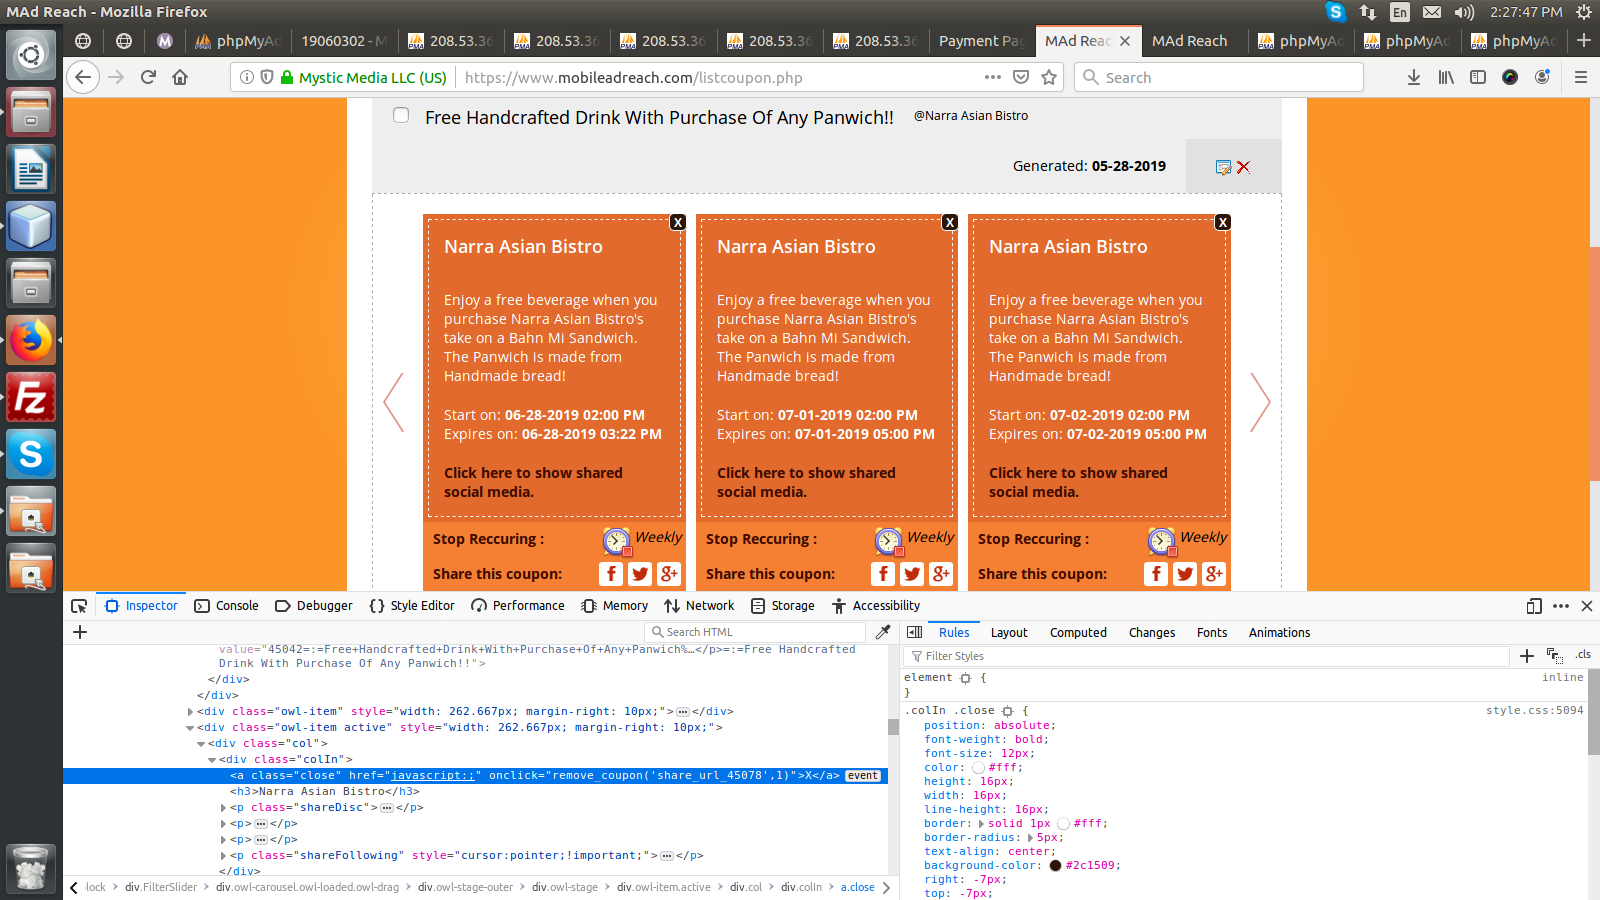Collapse the div class colIn node

(x=212, y=760)
